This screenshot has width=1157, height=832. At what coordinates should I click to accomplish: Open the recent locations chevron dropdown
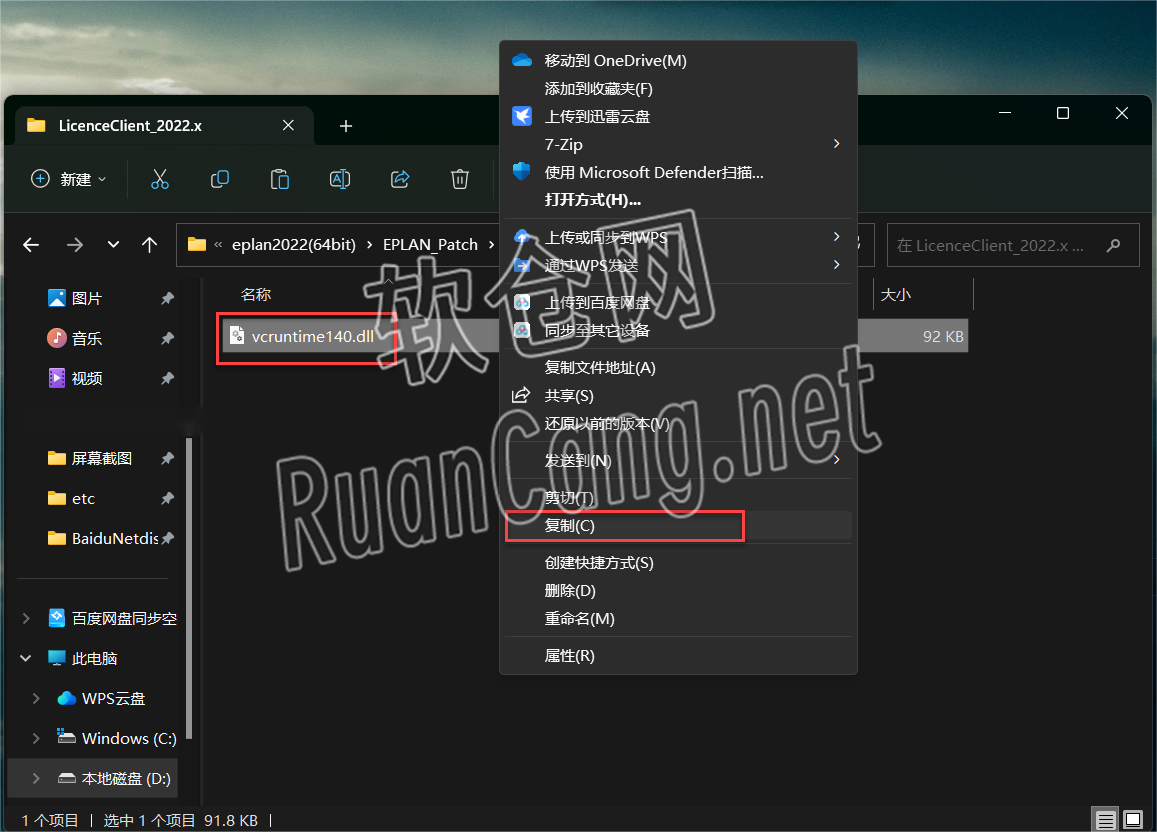coord(112,244)
